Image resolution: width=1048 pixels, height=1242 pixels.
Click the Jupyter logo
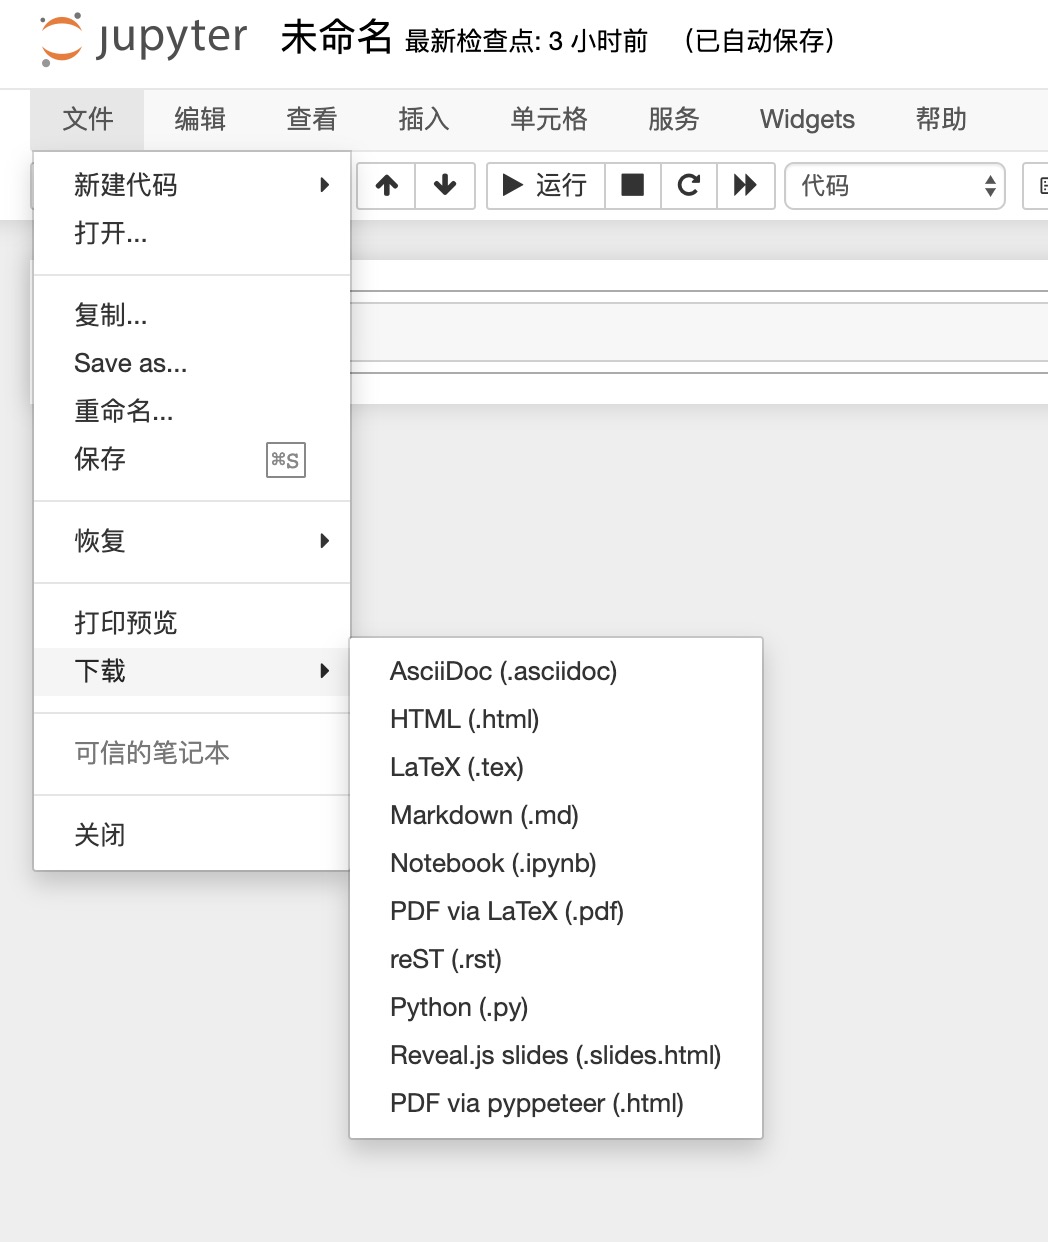(x=143, y=40)
